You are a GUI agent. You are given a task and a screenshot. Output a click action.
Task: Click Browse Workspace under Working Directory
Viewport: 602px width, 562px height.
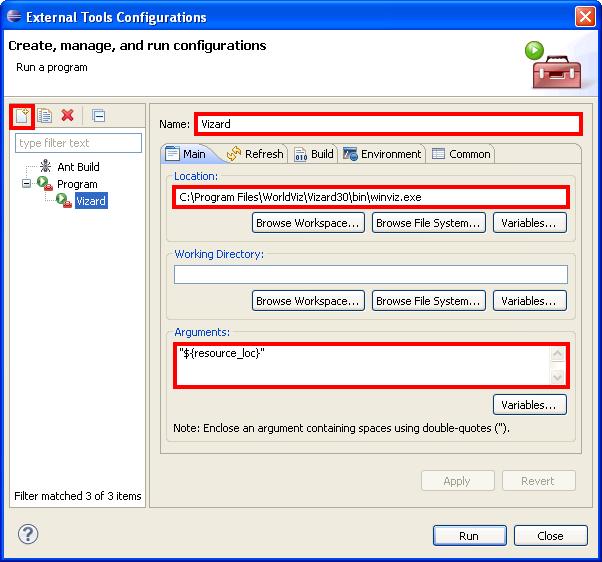pyautogui.click(x=308, y=301)
